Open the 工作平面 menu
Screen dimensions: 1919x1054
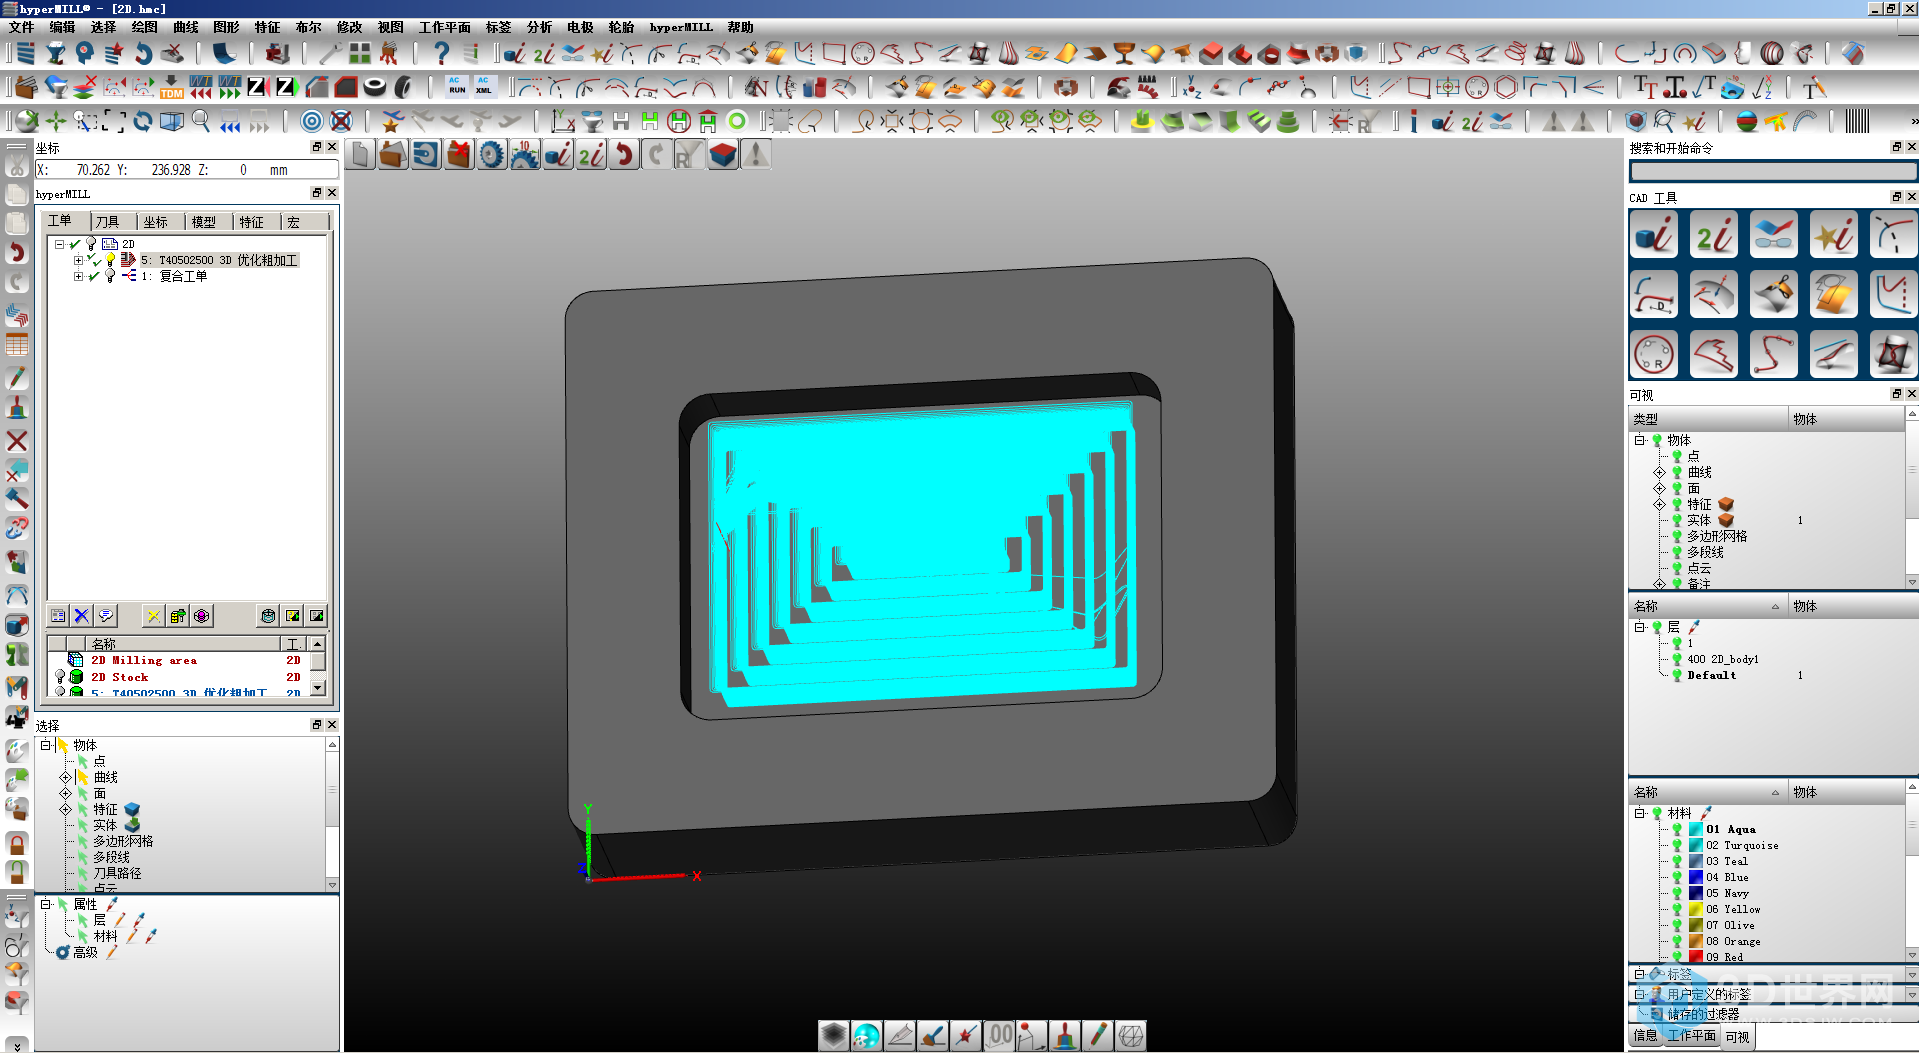(444, 27)
